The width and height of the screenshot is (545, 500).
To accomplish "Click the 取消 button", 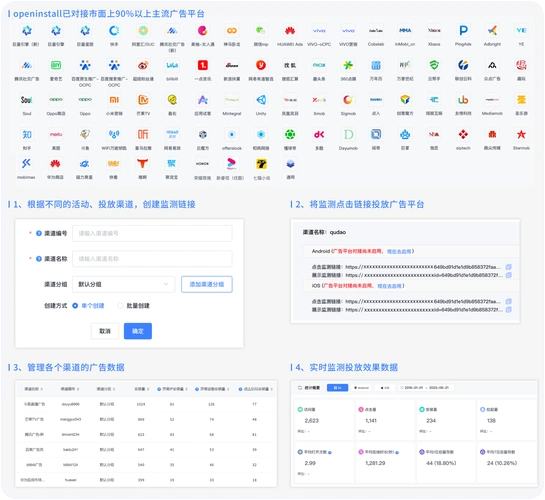I will tap(105, 331).
